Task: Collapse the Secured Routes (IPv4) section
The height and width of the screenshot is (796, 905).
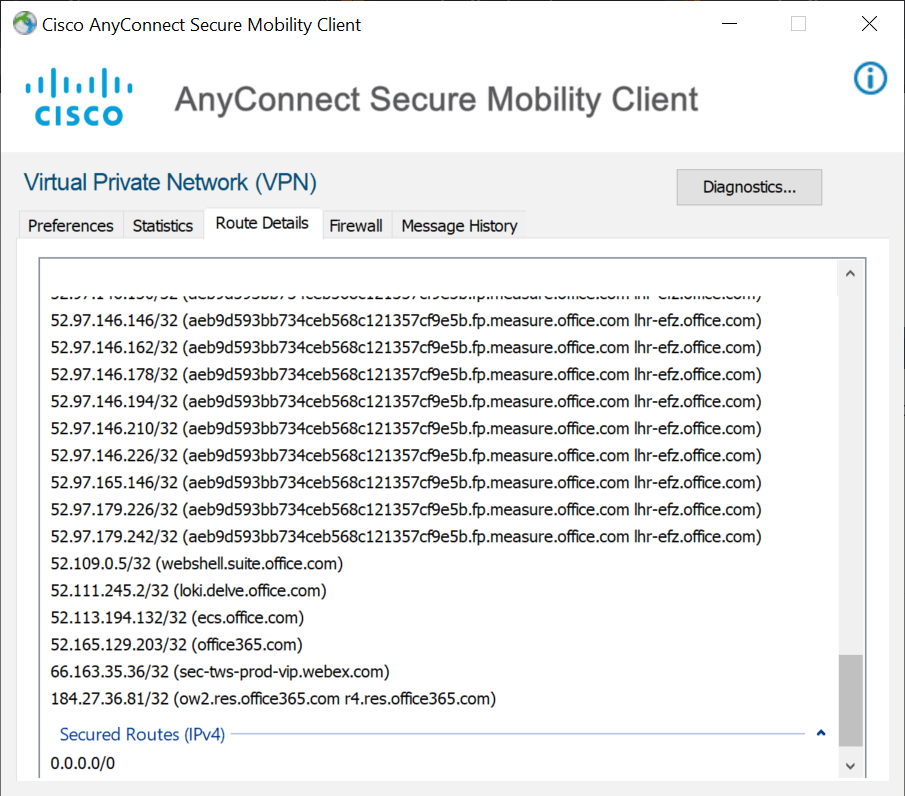Action: coord(821,733)
